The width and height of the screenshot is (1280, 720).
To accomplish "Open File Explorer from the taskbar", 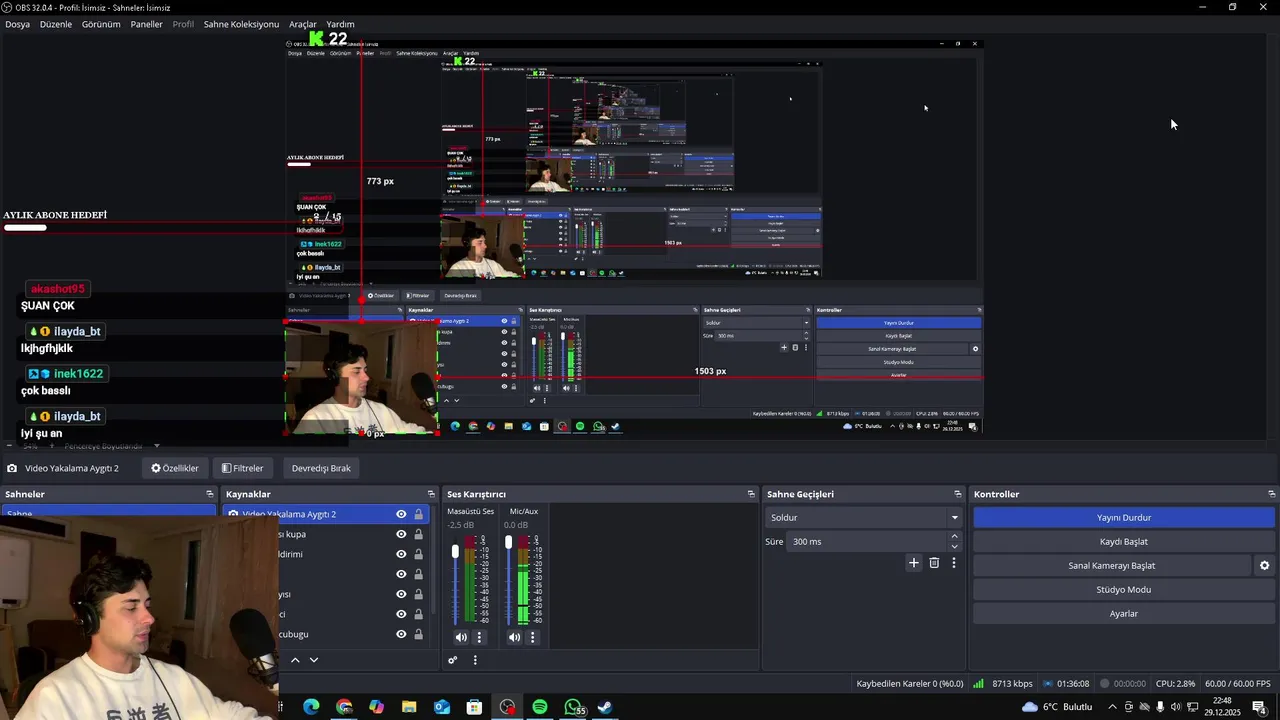I will (x=409, y=707).
